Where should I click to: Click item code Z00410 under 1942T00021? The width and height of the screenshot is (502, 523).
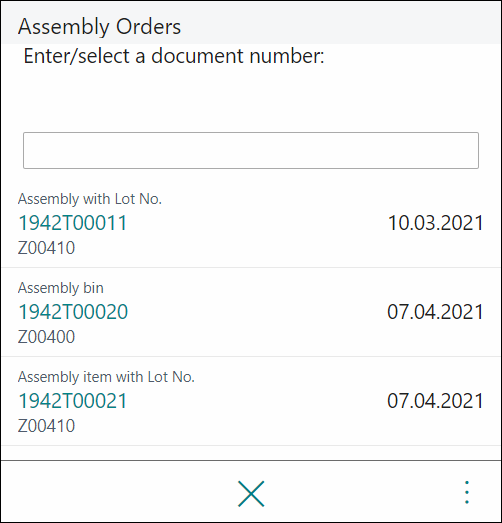click(46, 426)
